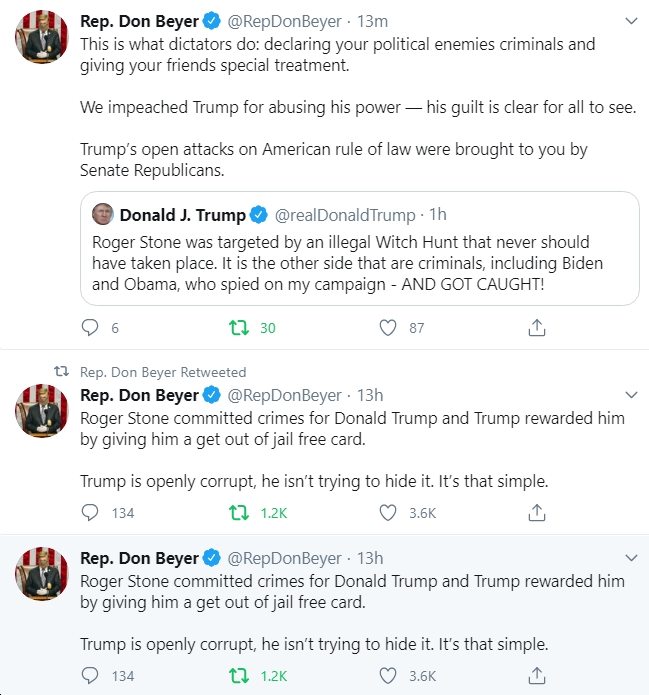The image size is (649, 695).
Task: Reply to the 'dictators do' tweet
Action: pos(90,328)
